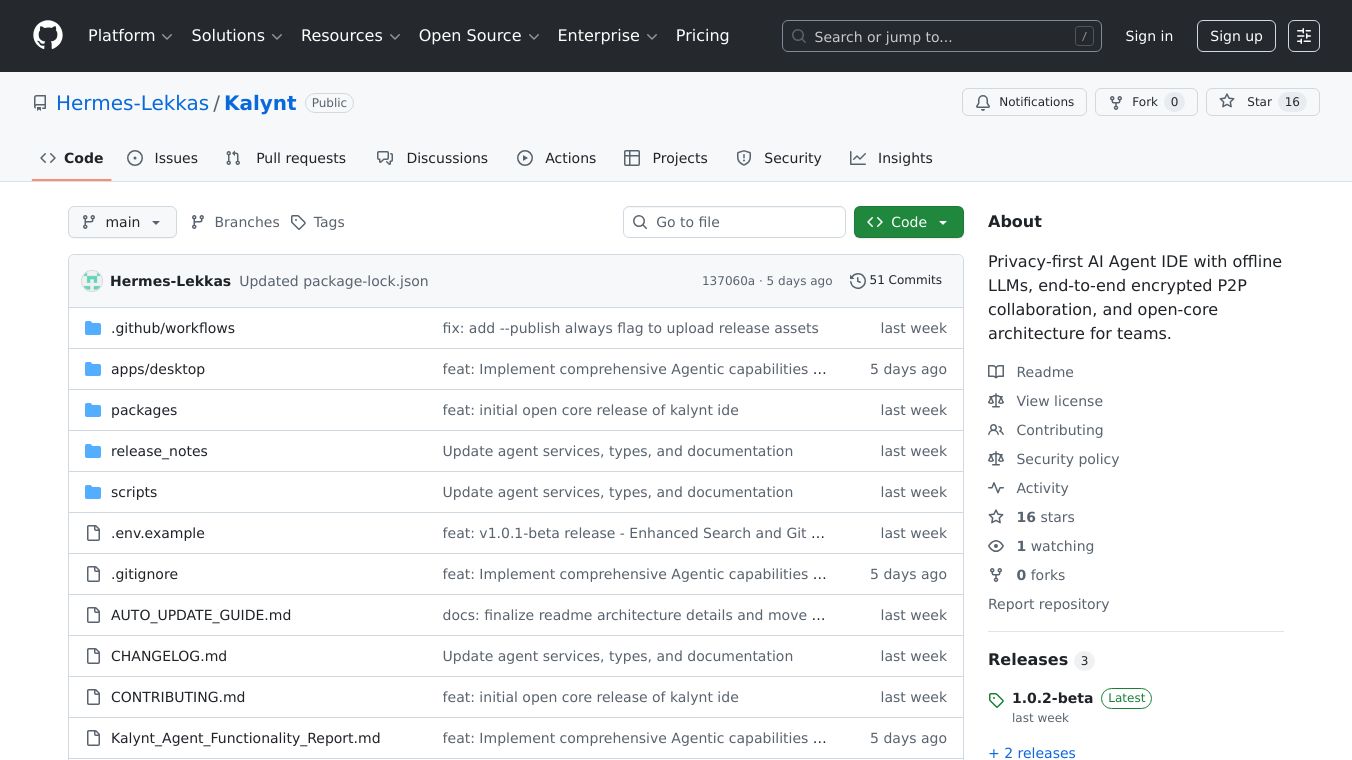Open the accessibility settings icon in header

[x=1303, y=36]
